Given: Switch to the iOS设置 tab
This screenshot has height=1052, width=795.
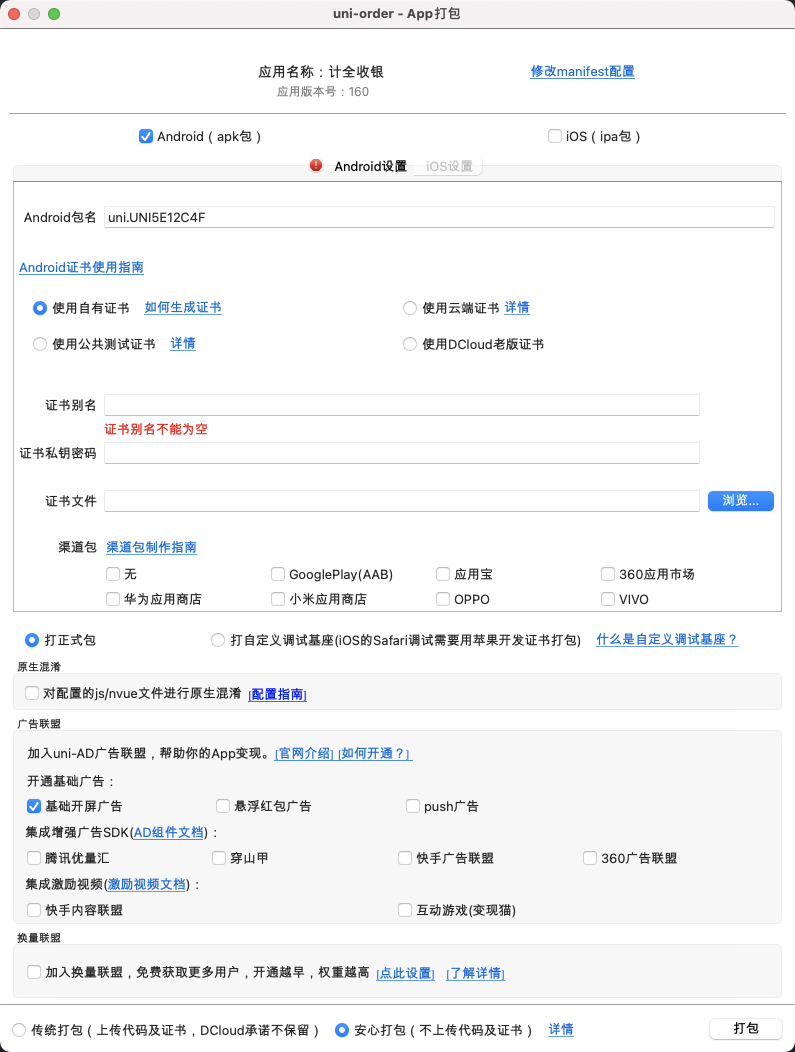Looking at the screenshot, I should click(449, 167).
